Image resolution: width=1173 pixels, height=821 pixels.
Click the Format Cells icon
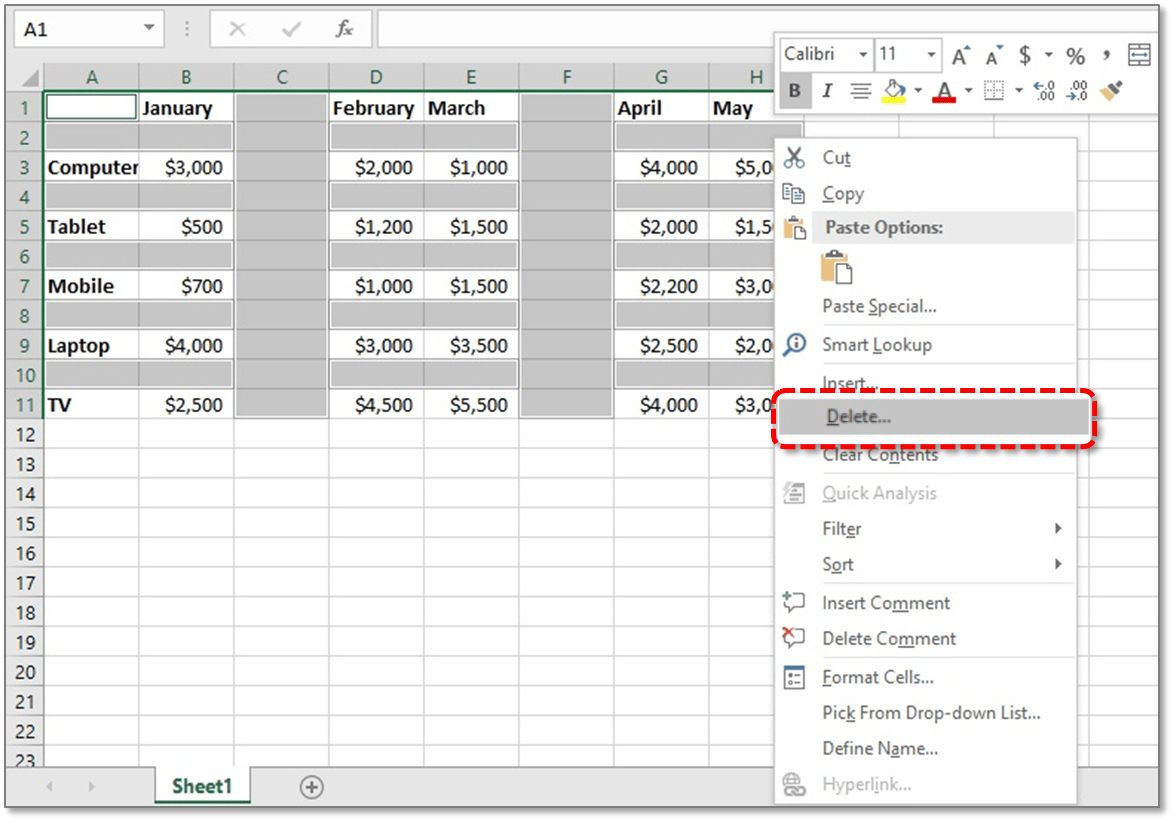coord(794,677)
